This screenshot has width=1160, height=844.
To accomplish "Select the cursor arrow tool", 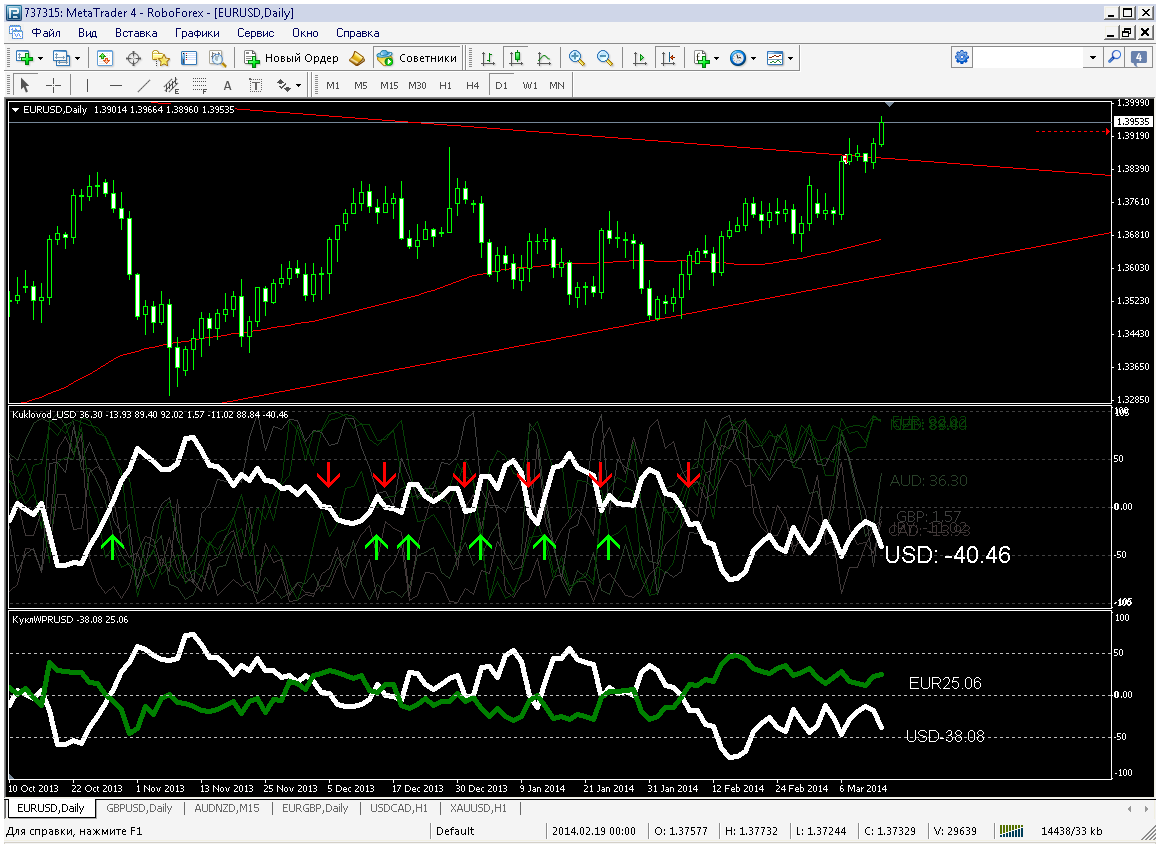I will tap(24, 85).
